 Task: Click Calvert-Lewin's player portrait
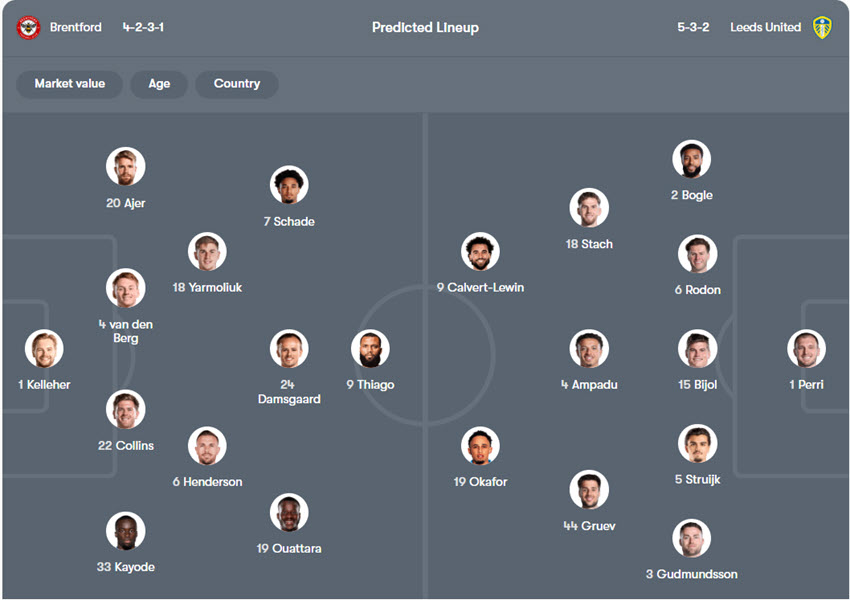(x=480, y=252)
